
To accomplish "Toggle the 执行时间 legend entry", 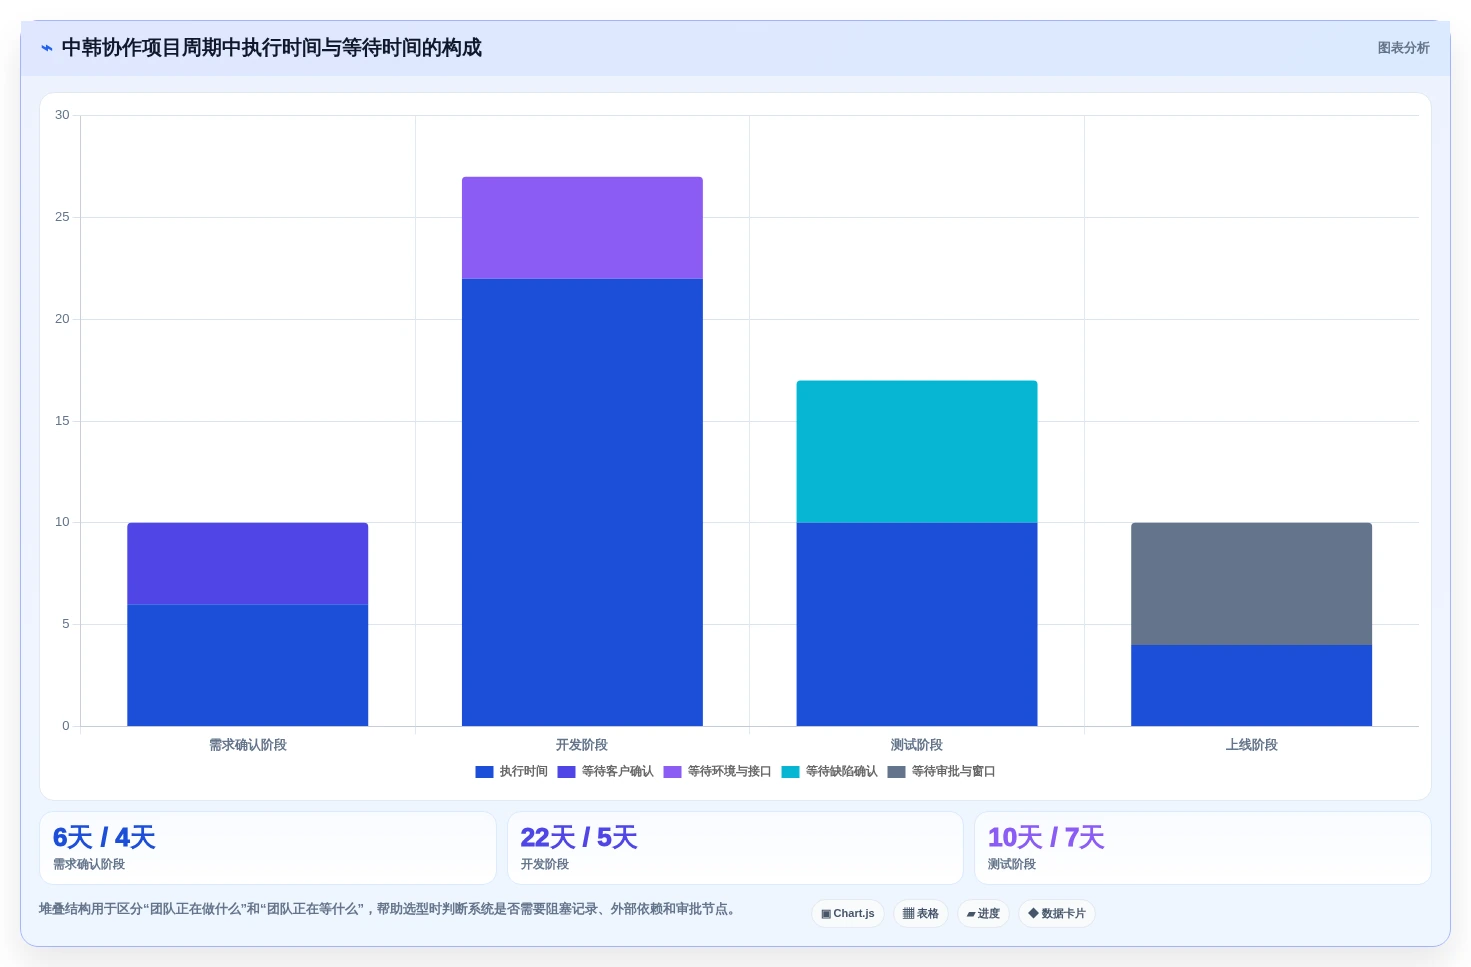I will (511, 771).
